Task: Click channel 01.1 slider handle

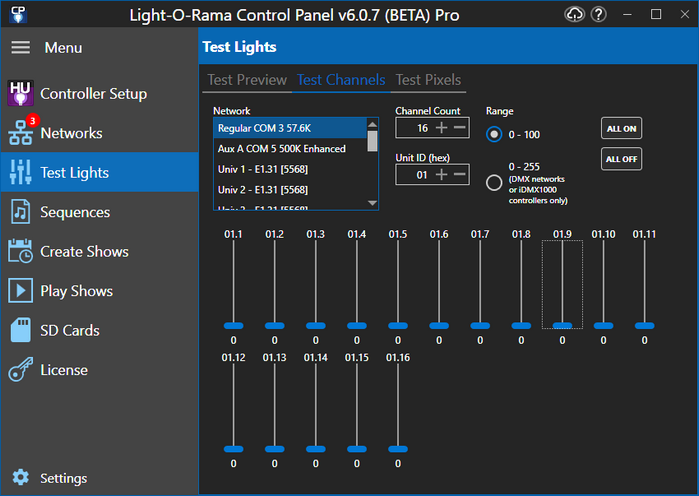Action: pyautogui.click(x=233, y=326)
